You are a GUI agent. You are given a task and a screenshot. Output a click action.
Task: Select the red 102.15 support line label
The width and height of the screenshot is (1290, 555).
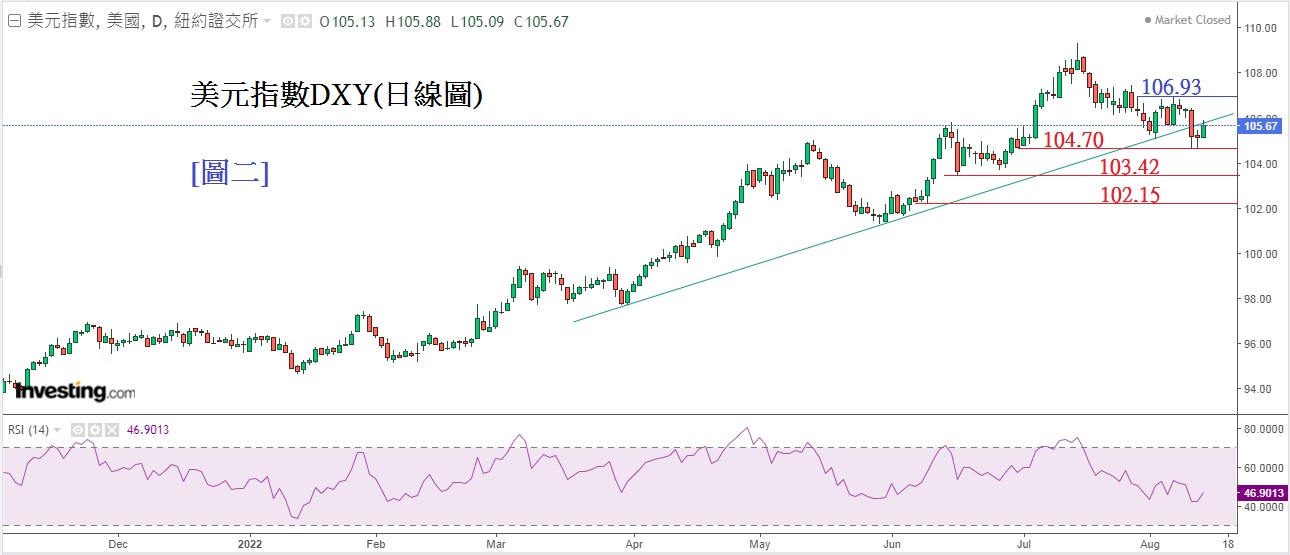pos(1129,196)
